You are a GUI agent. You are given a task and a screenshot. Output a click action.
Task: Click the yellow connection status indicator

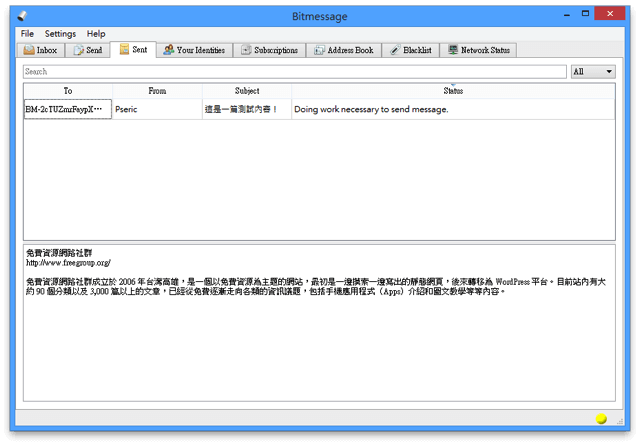tap(601, 419)
